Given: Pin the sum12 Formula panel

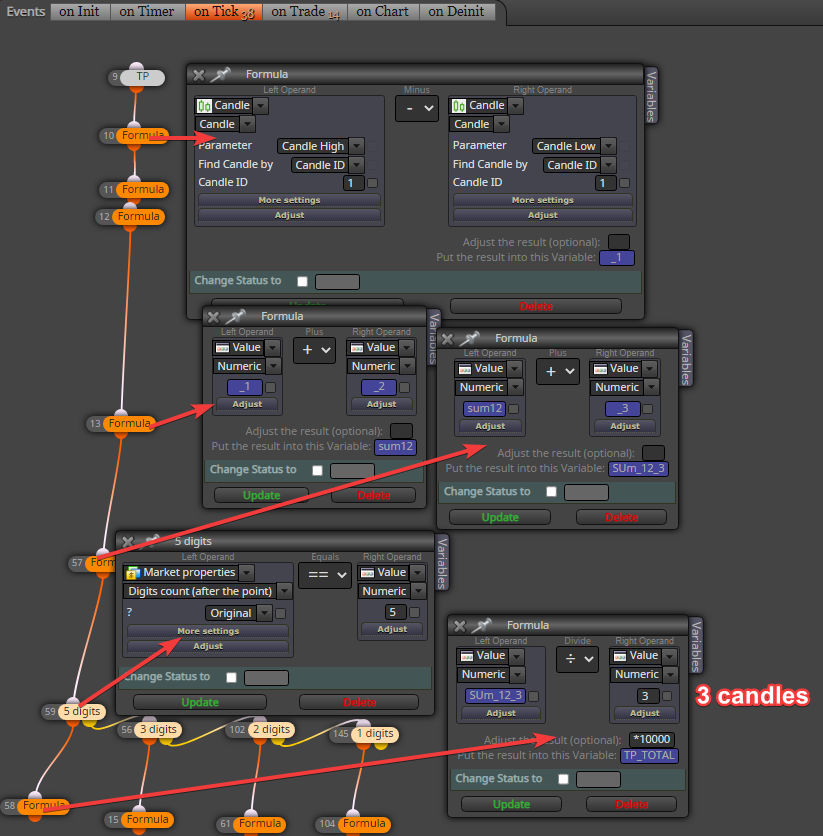Looking at the screenshot, I should pyautogui.click(x=235, y=317).
